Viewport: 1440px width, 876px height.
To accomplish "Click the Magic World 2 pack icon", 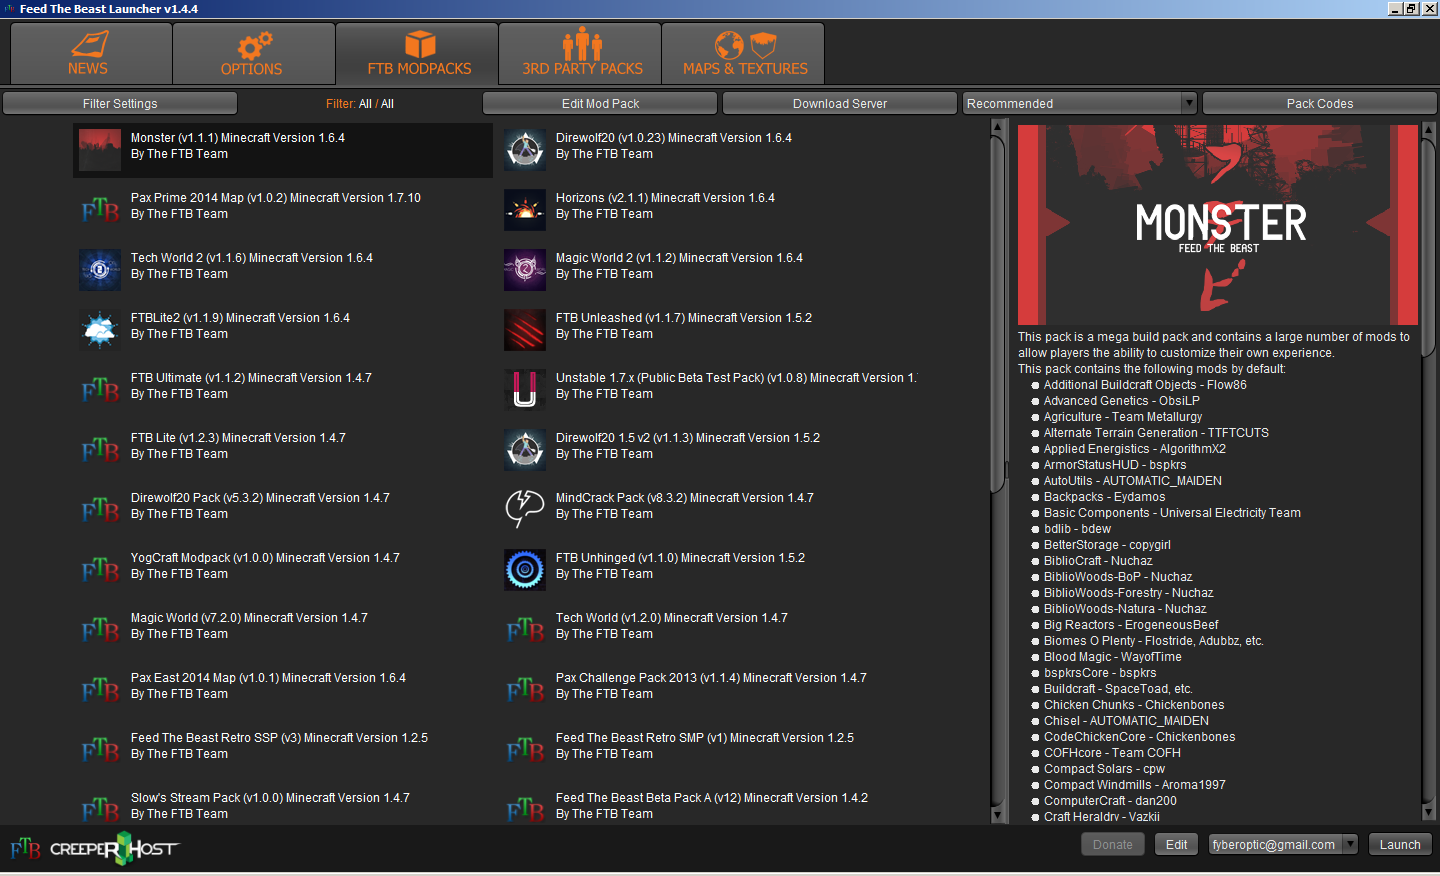I will (525, 270).
